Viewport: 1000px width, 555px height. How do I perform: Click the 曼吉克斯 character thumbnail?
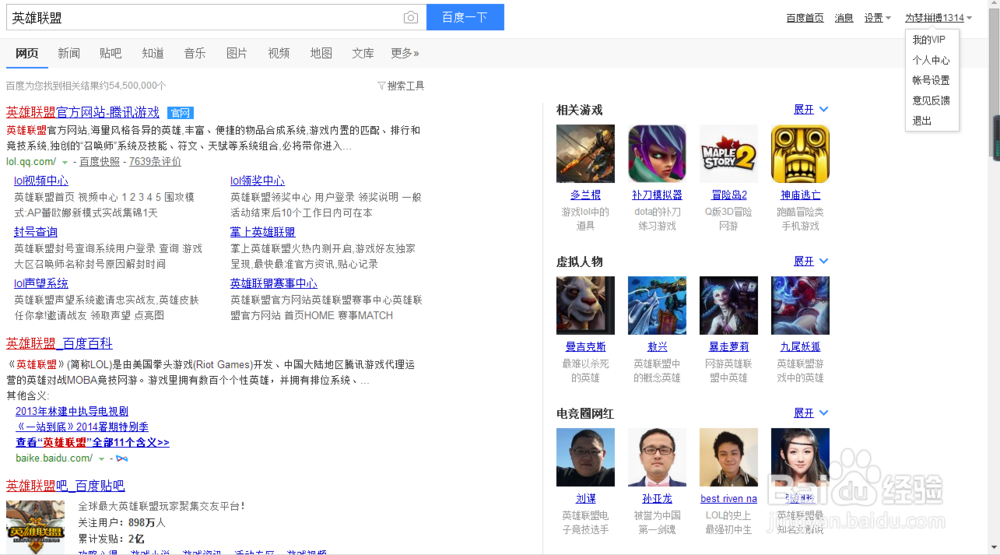pyautogui.click(x=585, y=306)
